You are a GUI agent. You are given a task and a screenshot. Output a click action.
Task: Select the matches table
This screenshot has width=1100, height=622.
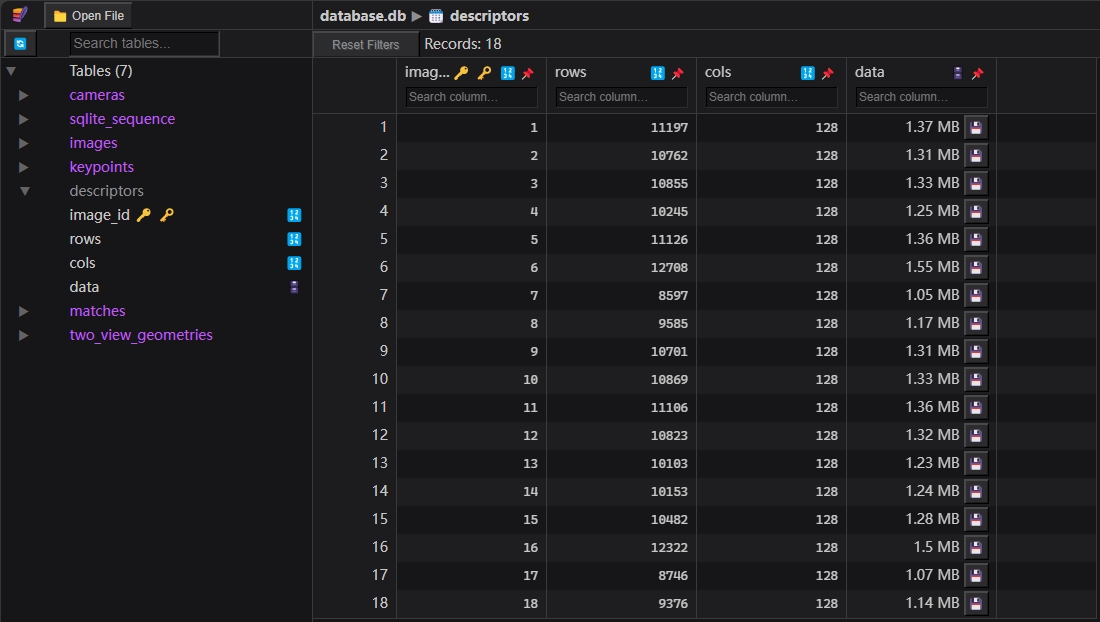point(97,311)
